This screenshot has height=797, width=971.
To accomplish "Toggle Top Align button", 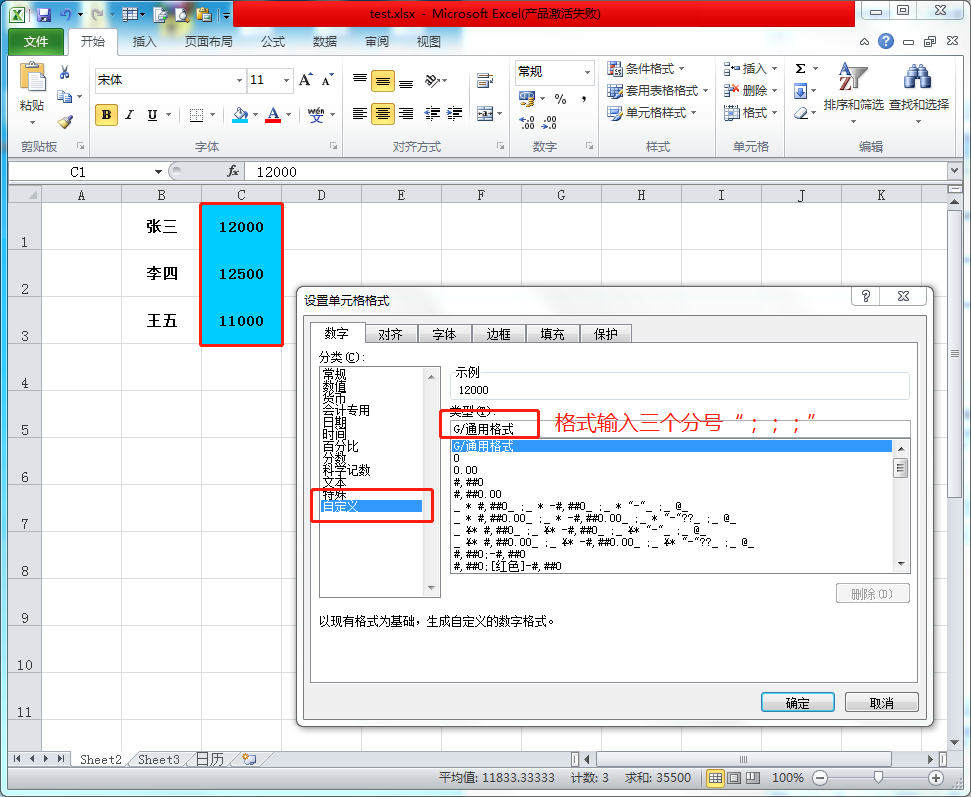I will 360,80.
